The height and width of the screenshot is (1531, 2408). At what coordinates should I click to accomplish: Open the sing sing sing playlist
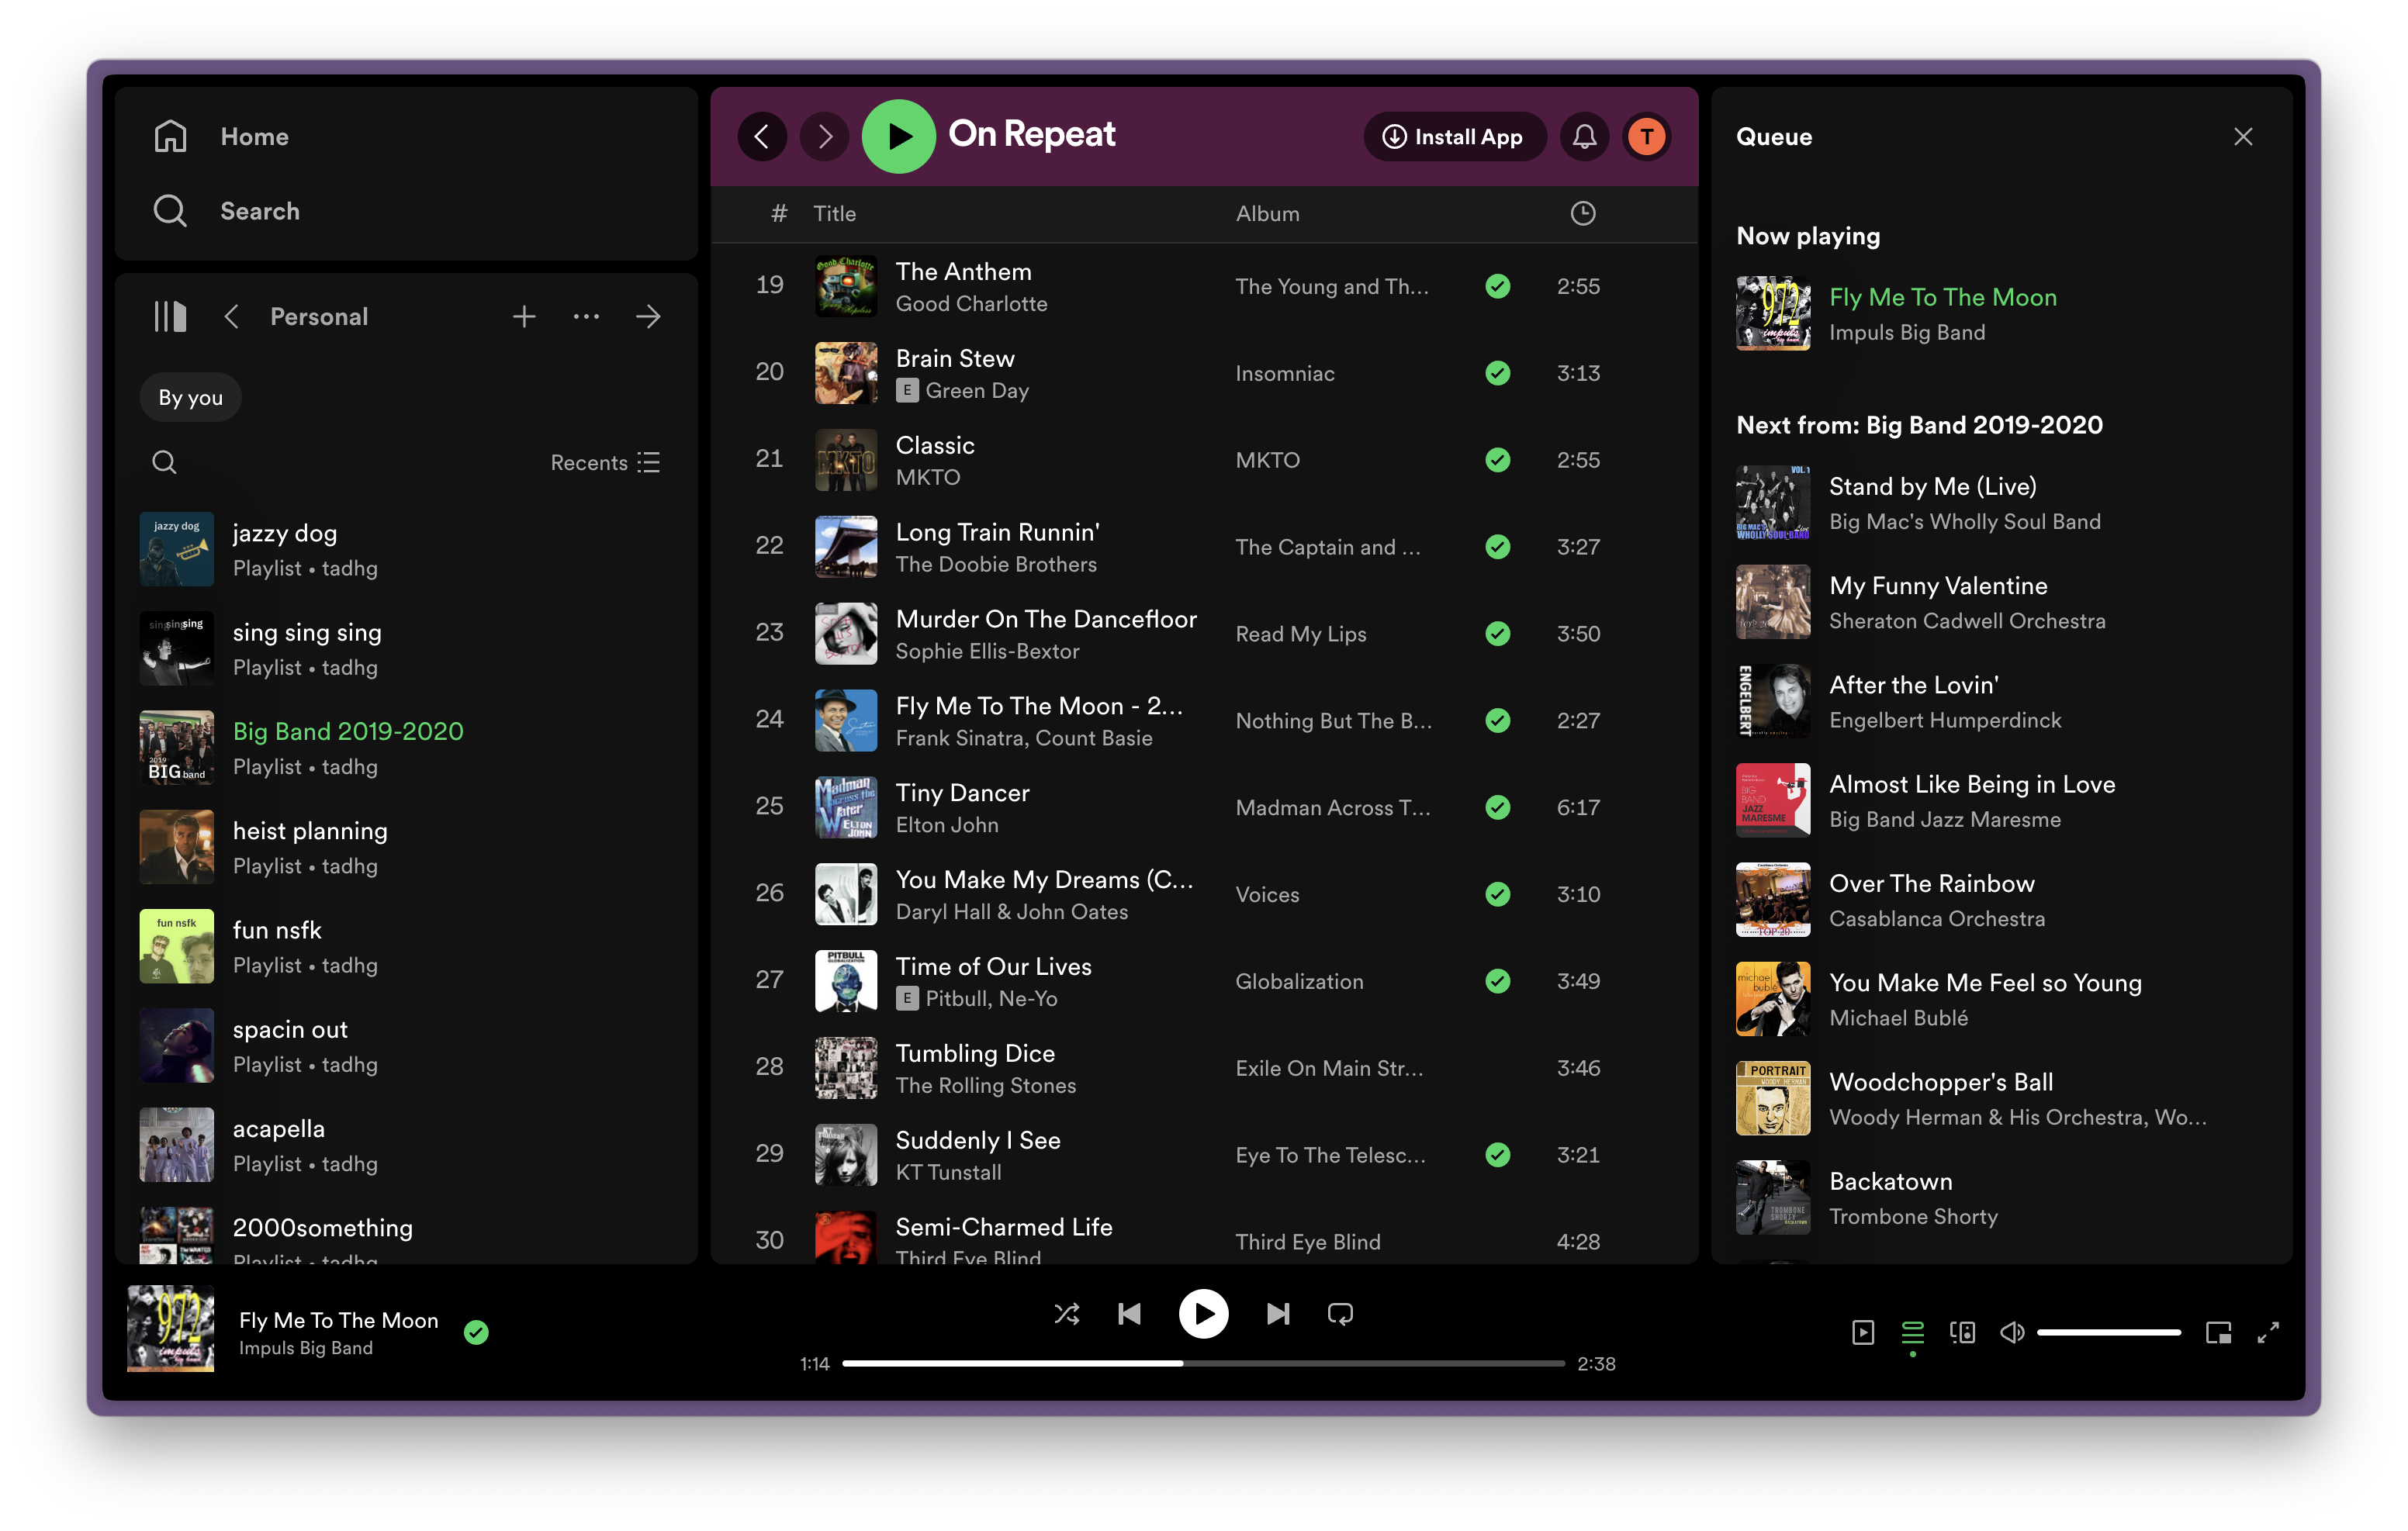[406, 648]
